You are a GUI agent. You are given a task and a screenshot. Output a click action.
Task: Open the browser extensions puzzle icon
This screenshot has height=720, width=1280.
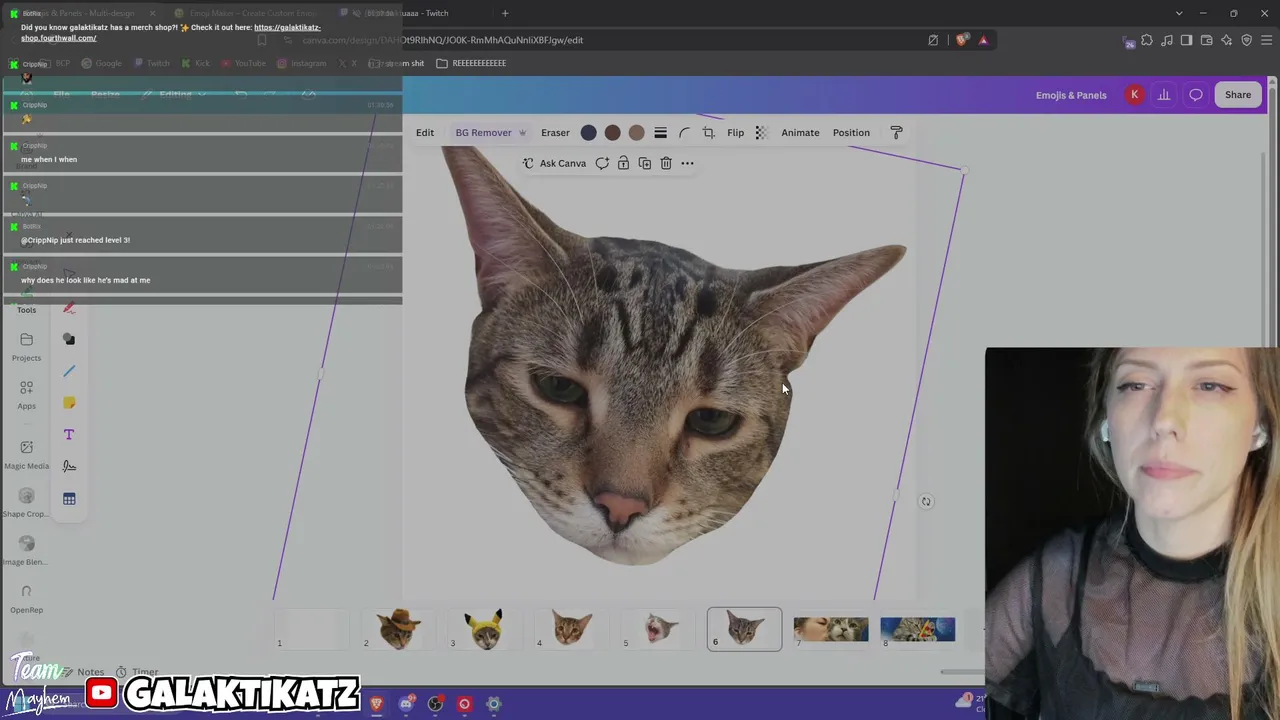point(1147,40)
